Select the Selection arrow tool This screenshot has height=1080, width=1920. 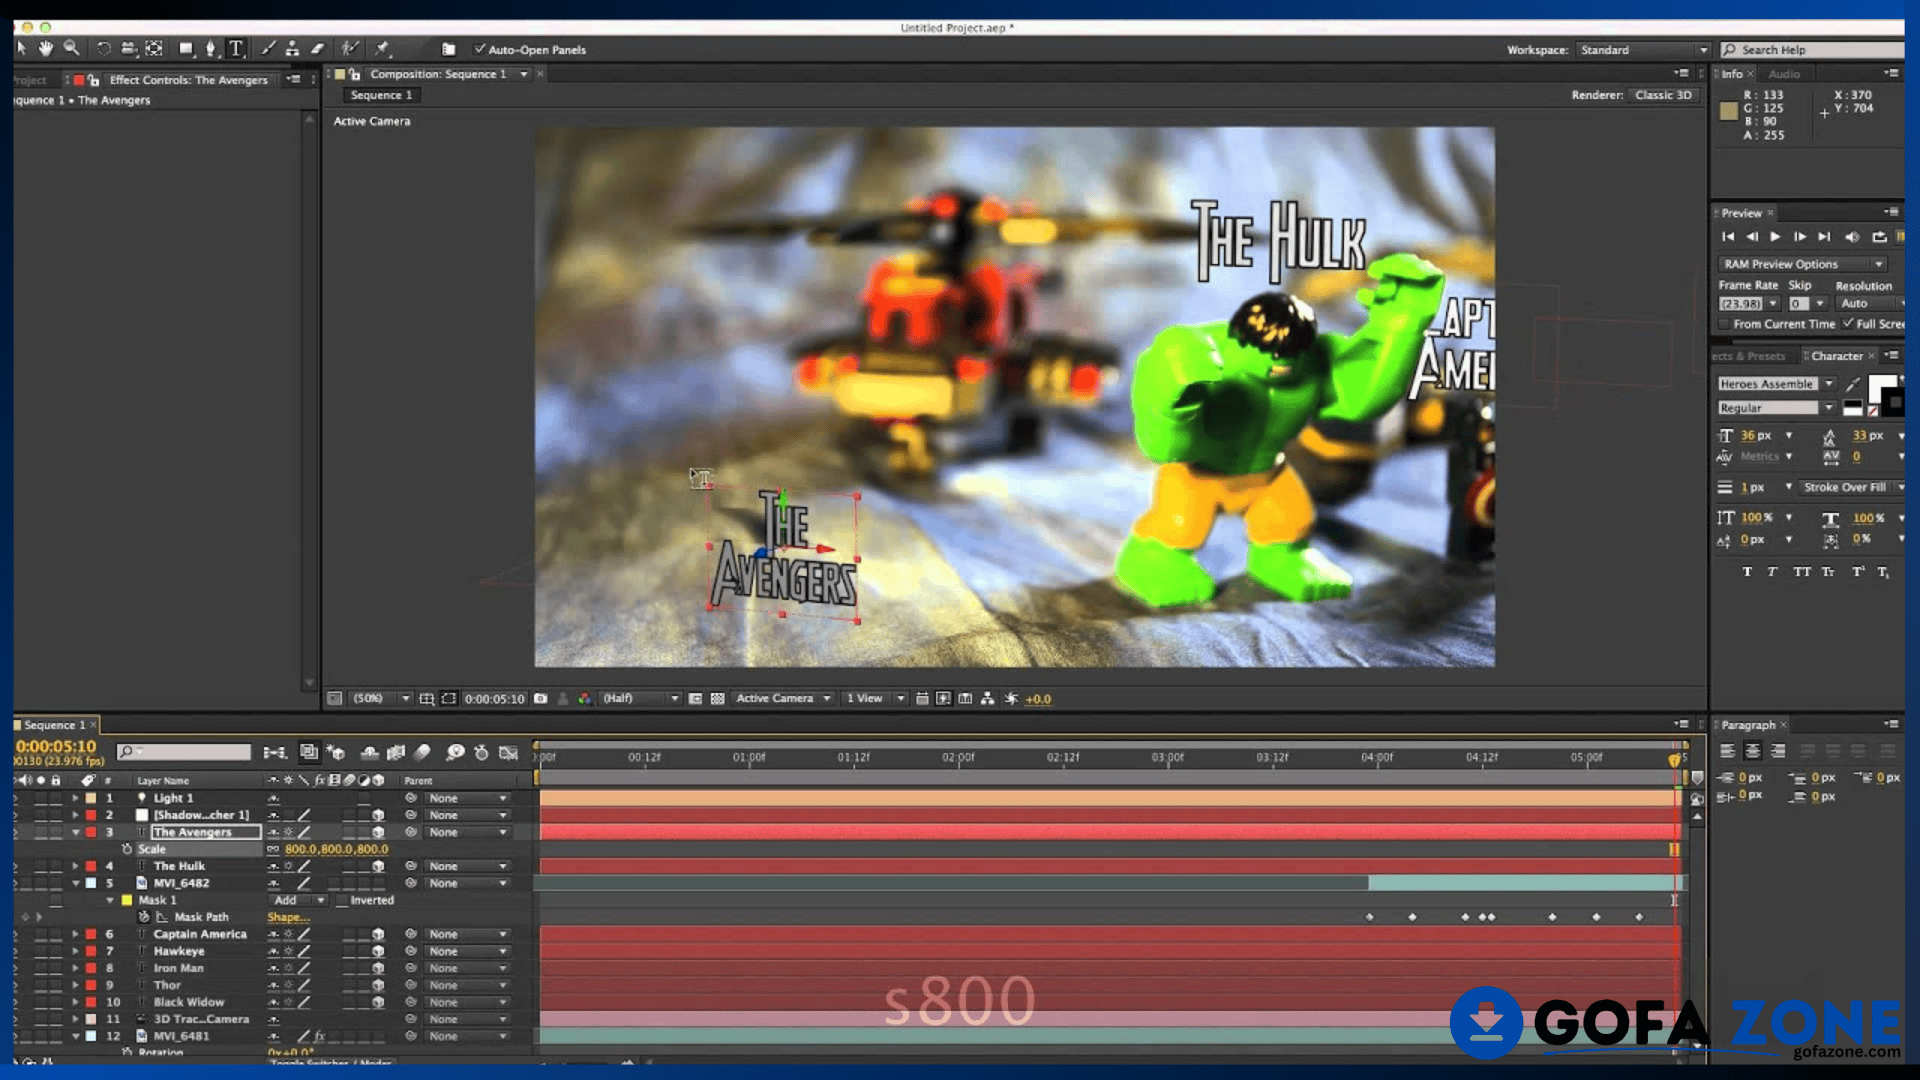pyautogui.click(x=22, y=48)
